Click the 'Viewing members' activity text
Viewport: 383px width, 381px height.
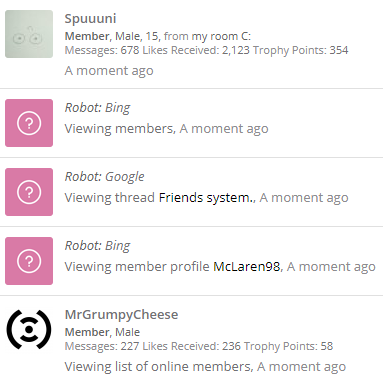[x=119, y=129]
